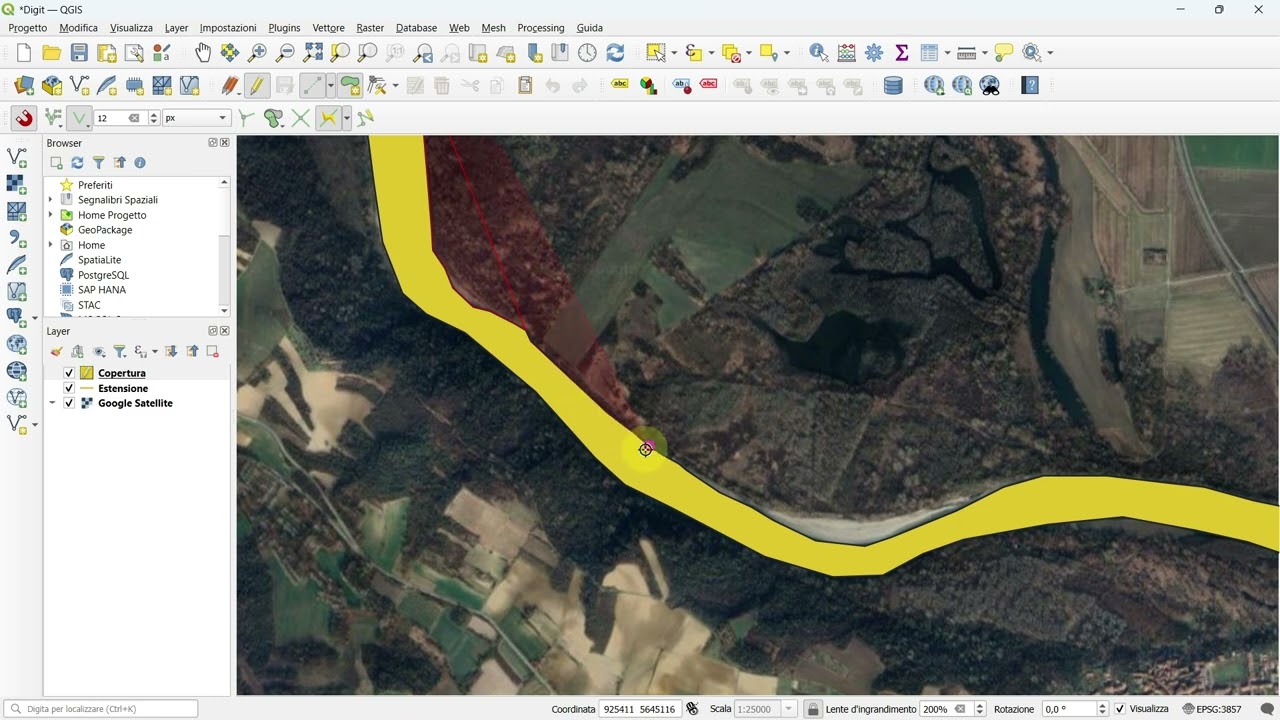Expand the Home node in Browser
The height and width of the screenshot is (720, 1280).
[51, 245]
